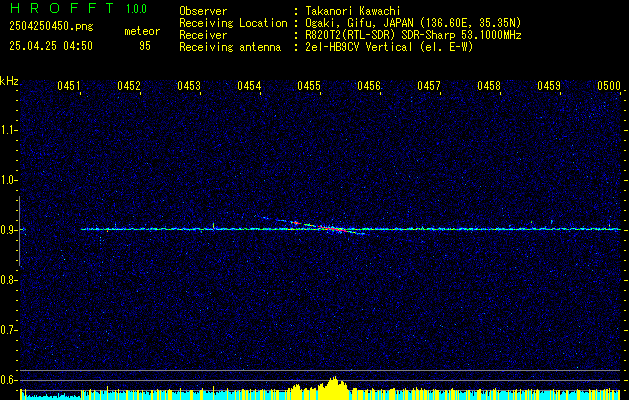
Task: Click time marker 0452
Action: [x=129, y=86]
